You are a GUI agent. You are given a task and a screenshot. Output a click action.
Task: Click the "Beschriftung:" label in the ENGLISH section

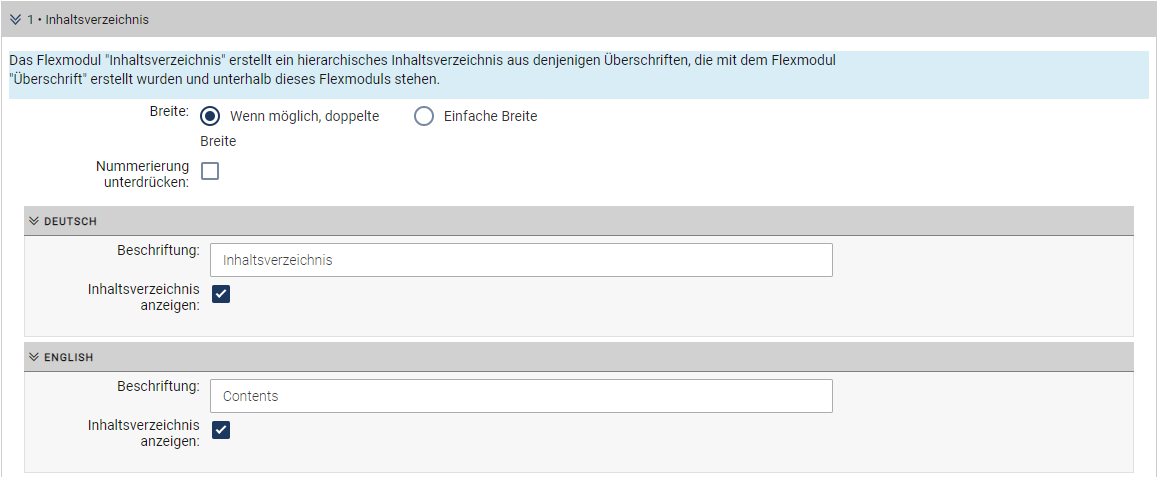click(158, 385)
